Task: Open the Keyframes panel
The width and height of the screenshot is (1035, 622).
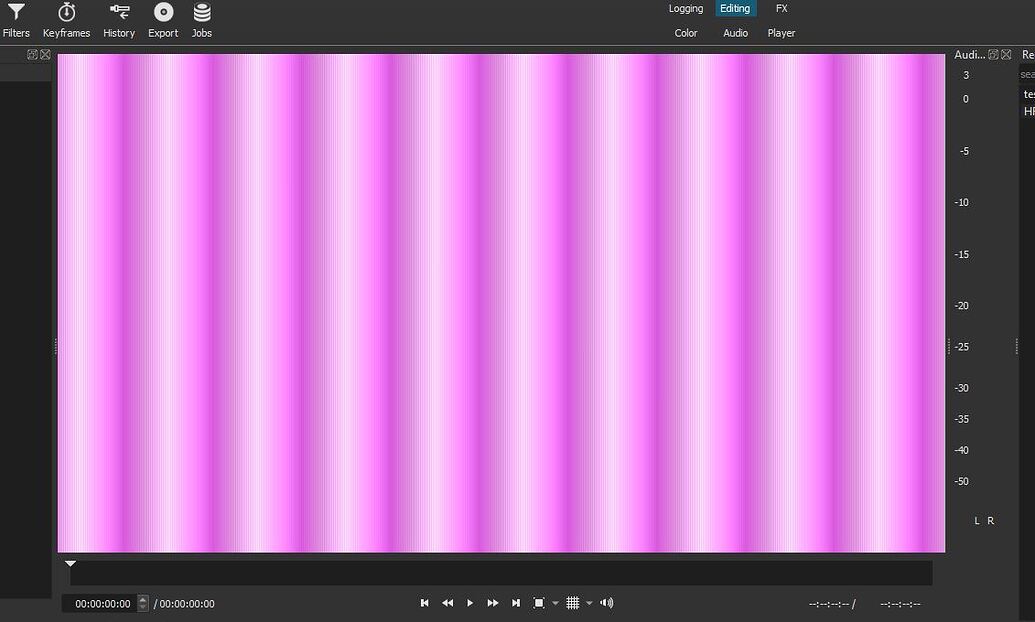Action: coord(66,20)
